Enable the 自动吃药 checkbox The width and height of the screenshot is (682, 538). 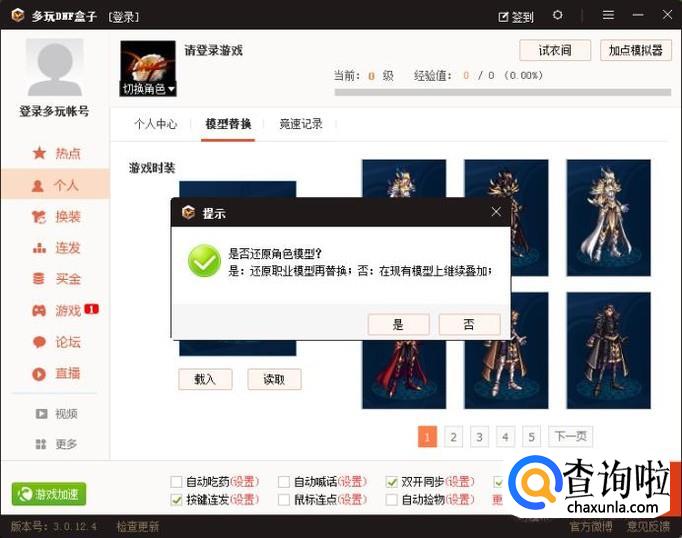point(176,482)
